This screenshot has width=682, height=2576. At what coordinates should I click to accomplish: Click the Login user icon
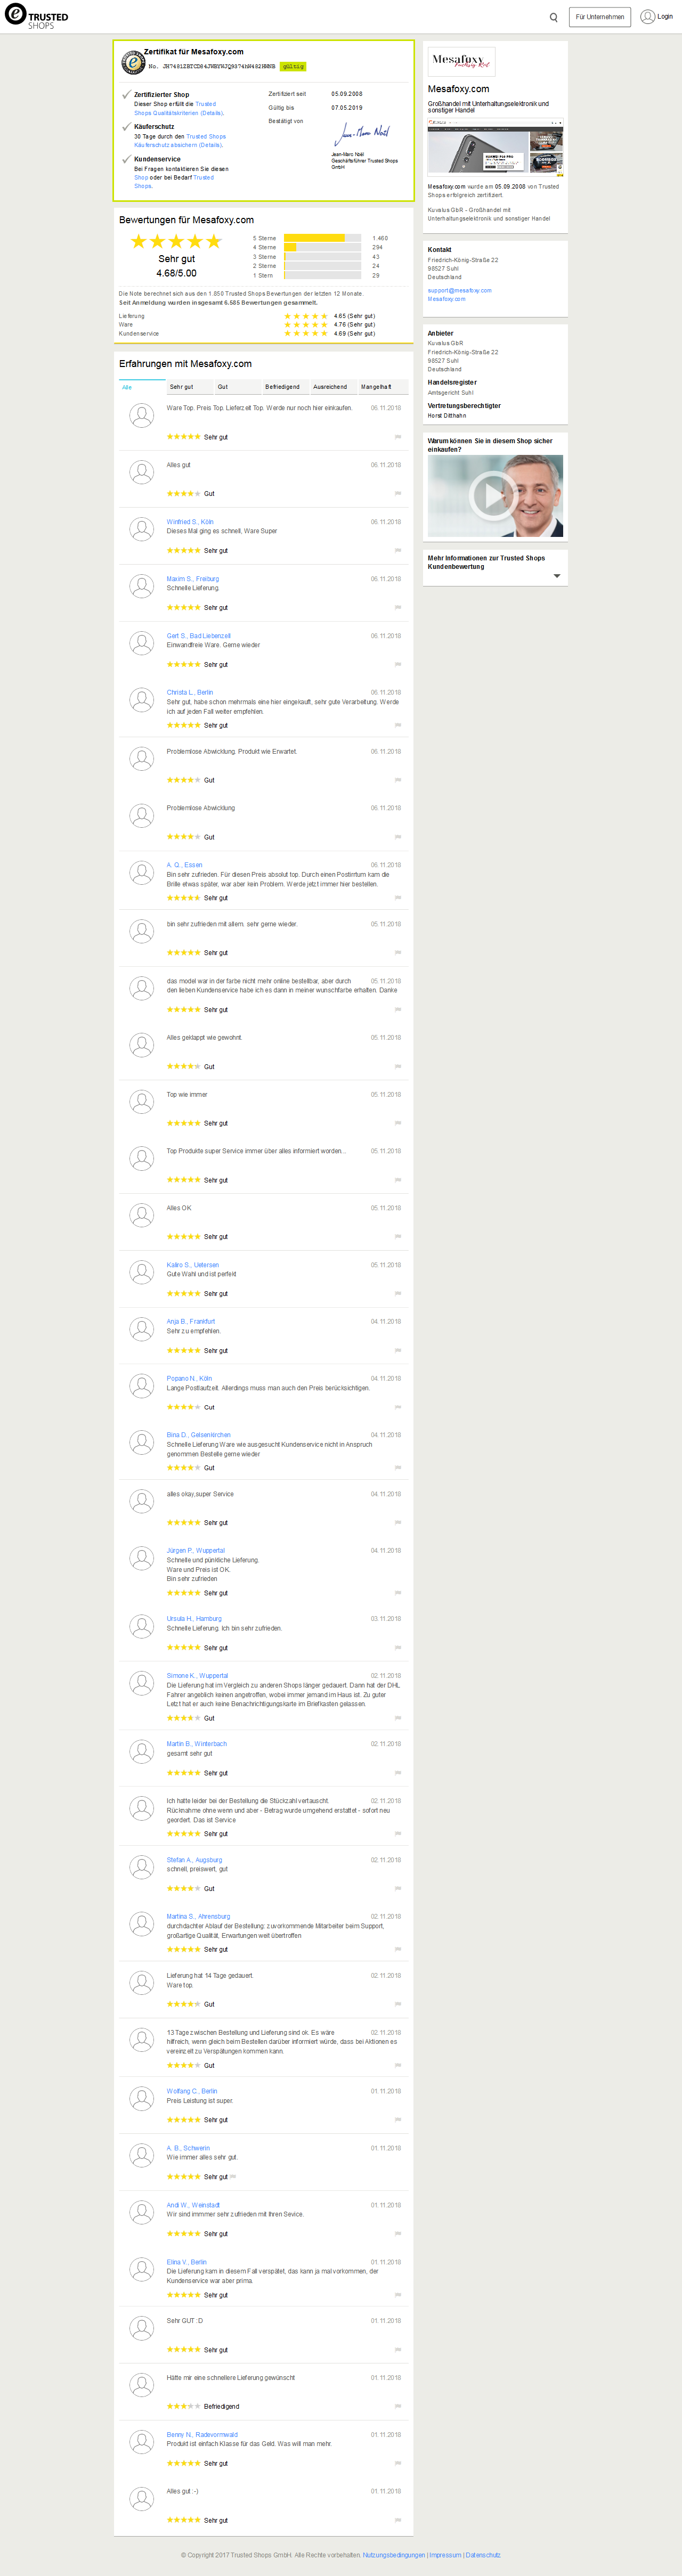tap(647, 16)
